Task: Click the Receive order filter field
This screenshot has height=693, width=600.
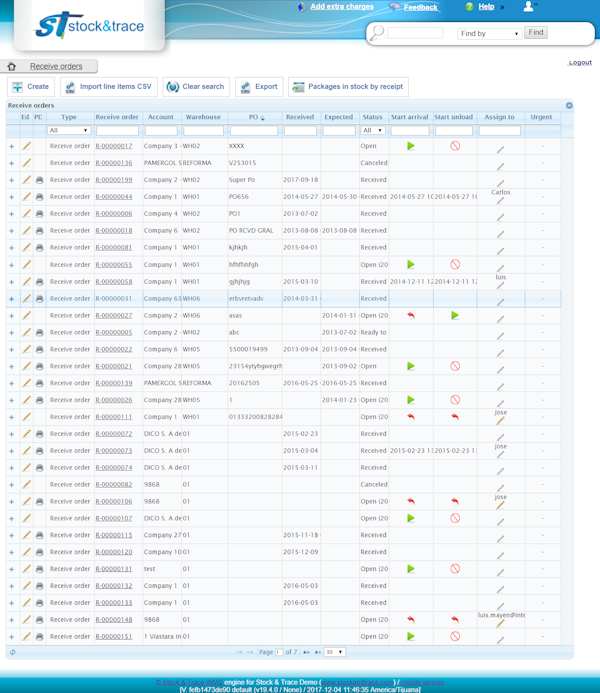Action: 118,131
